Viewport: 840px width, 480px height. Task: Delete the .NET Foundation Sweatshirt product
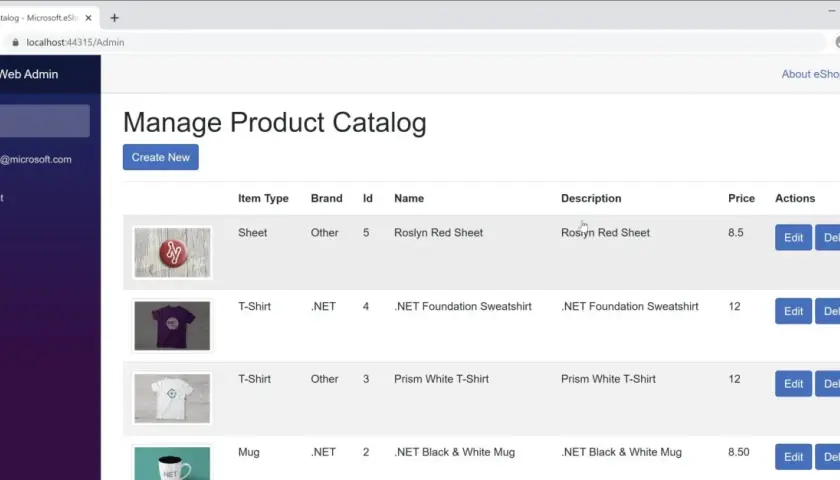(x=828, y=311)
